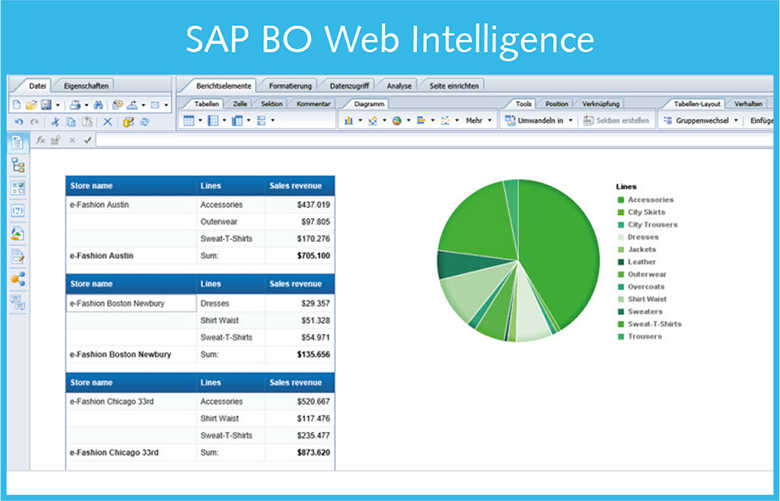Open the Analyse tab
The image size is (780, 501).
(399, 86)
